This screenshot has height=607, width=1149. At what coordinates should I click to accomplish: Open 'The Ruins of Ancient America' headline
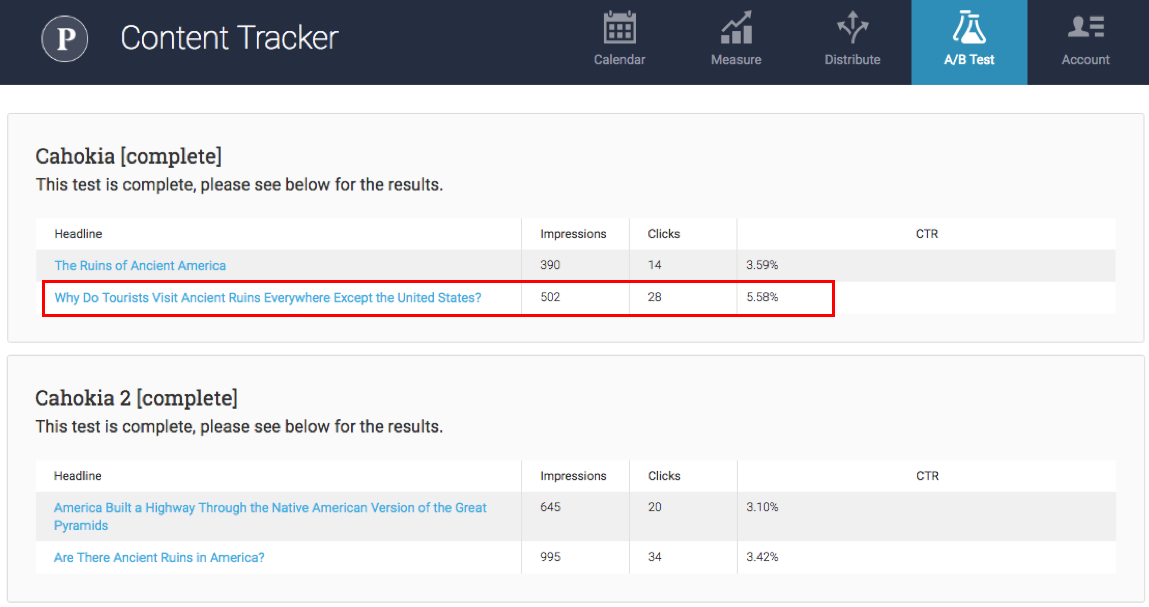pyautogui.click(x=140, y=266)
